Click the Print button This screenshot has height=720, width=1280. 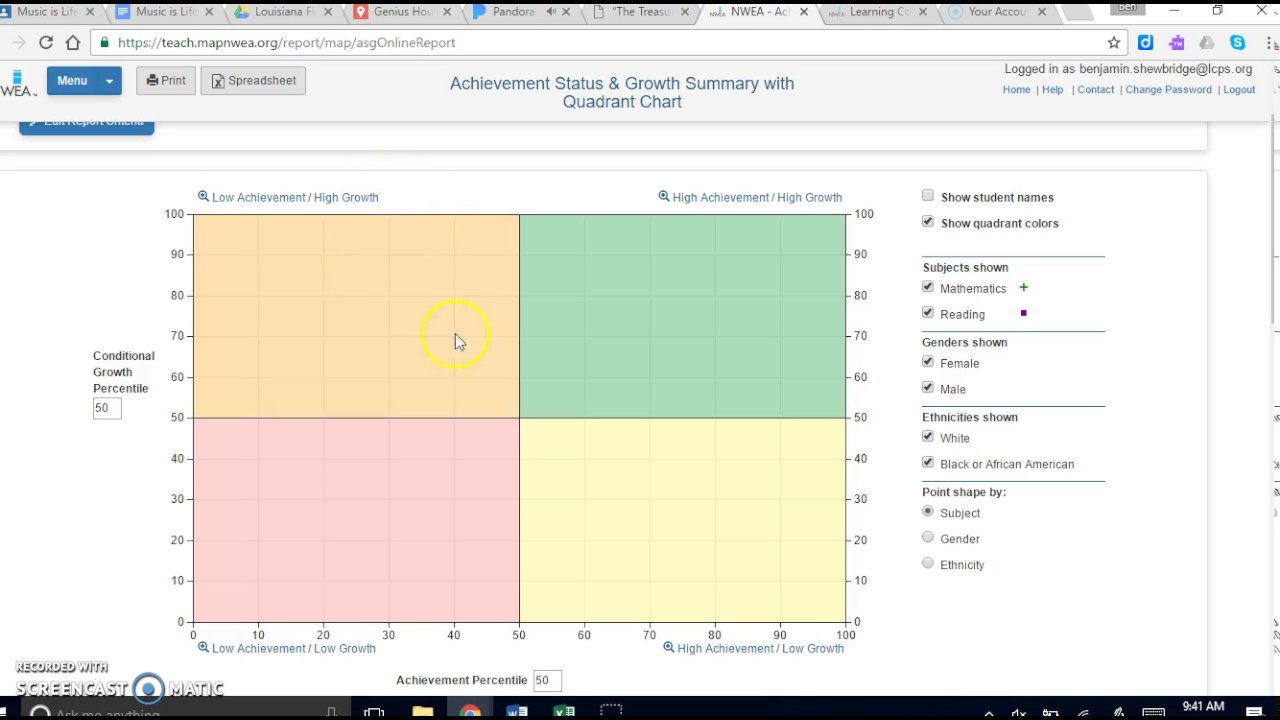click(166, 81)
